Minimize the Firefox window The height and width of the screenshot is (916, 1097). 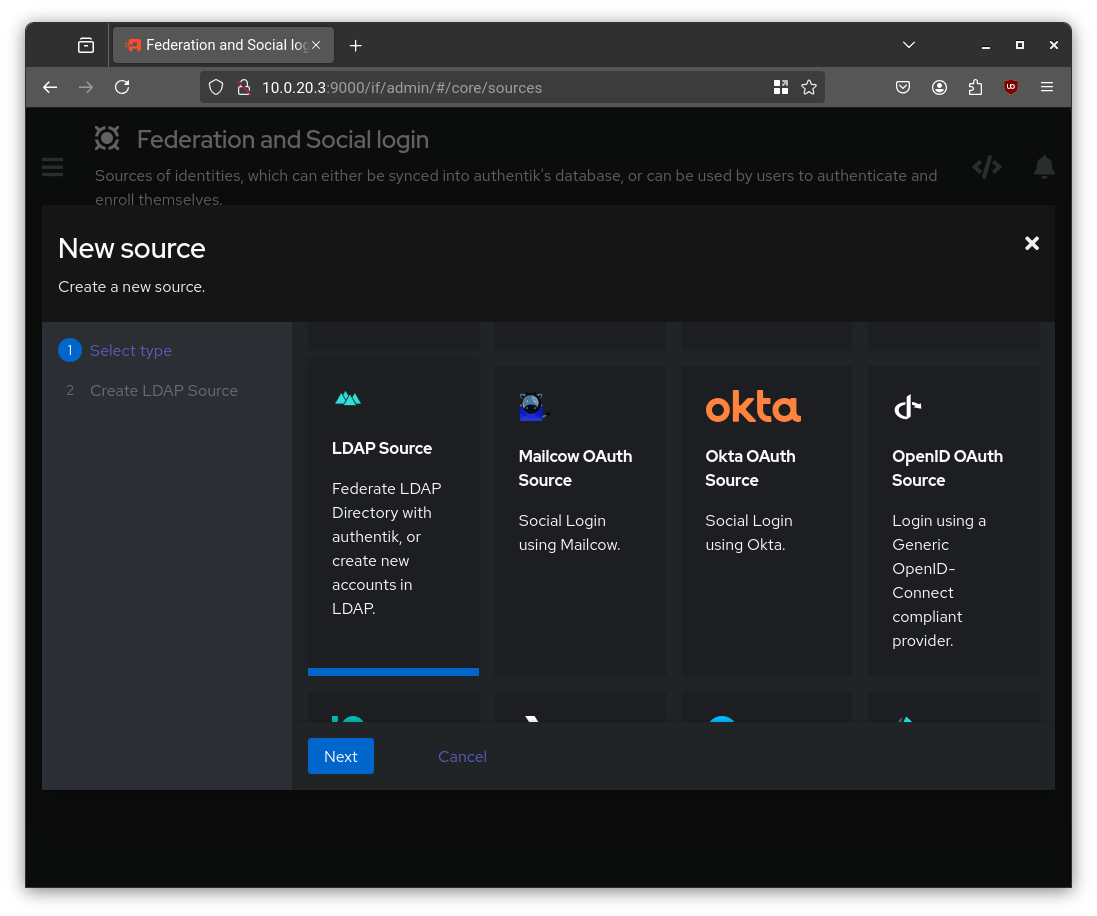tap(986, 45)
